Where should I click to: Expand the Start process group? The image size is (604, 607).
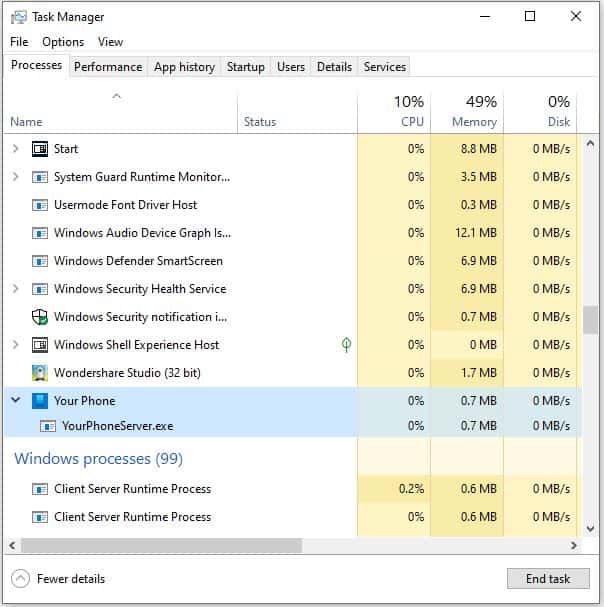coord(15,148)
